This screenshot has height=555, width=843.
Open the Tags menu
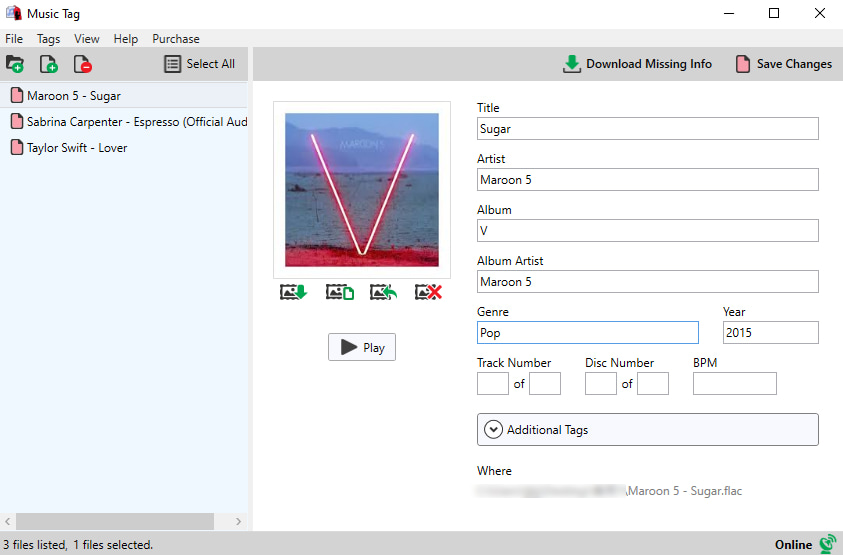(48, 39)
